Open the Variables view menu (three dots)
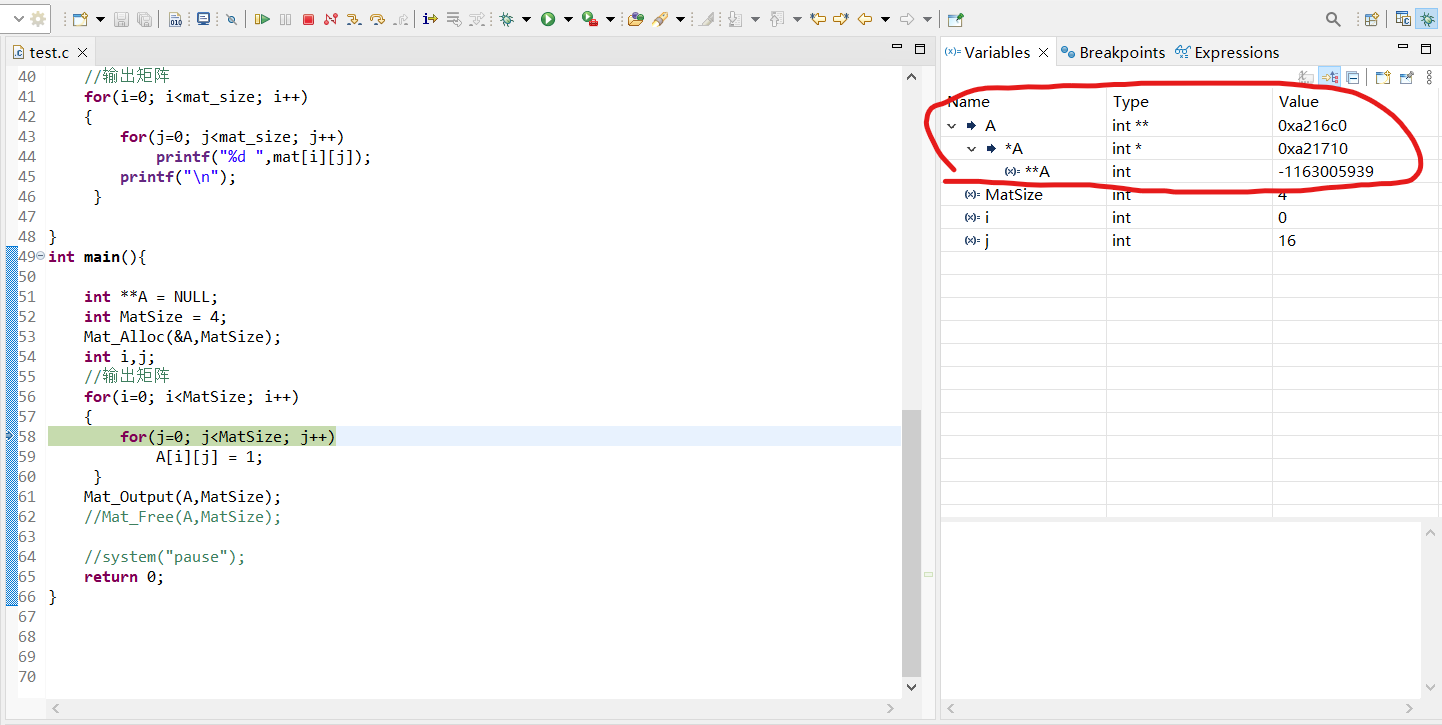Viewport: 1442px width, 725px height. [1429, 77]
